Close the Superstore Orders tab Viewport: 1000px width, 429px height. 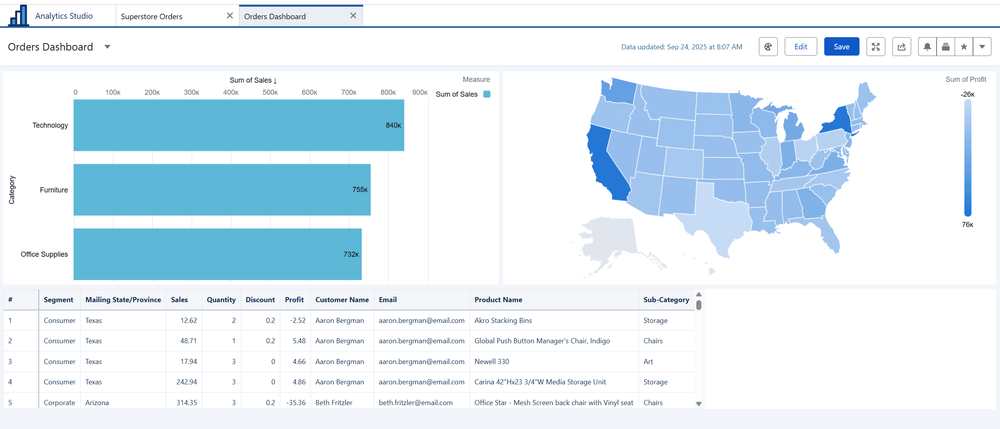click(230, 17)
